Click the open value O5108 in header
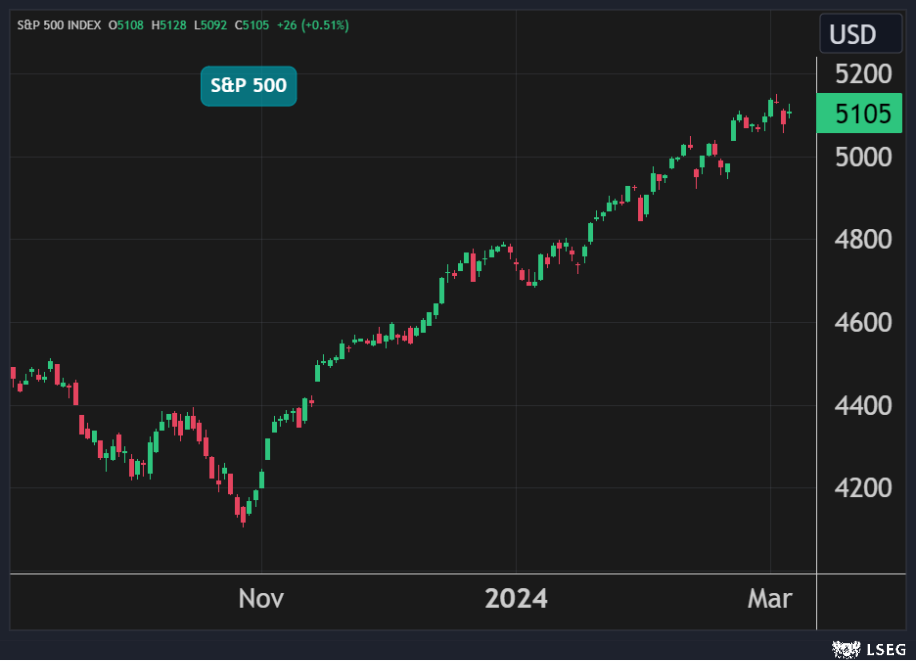 pos(127,25)
